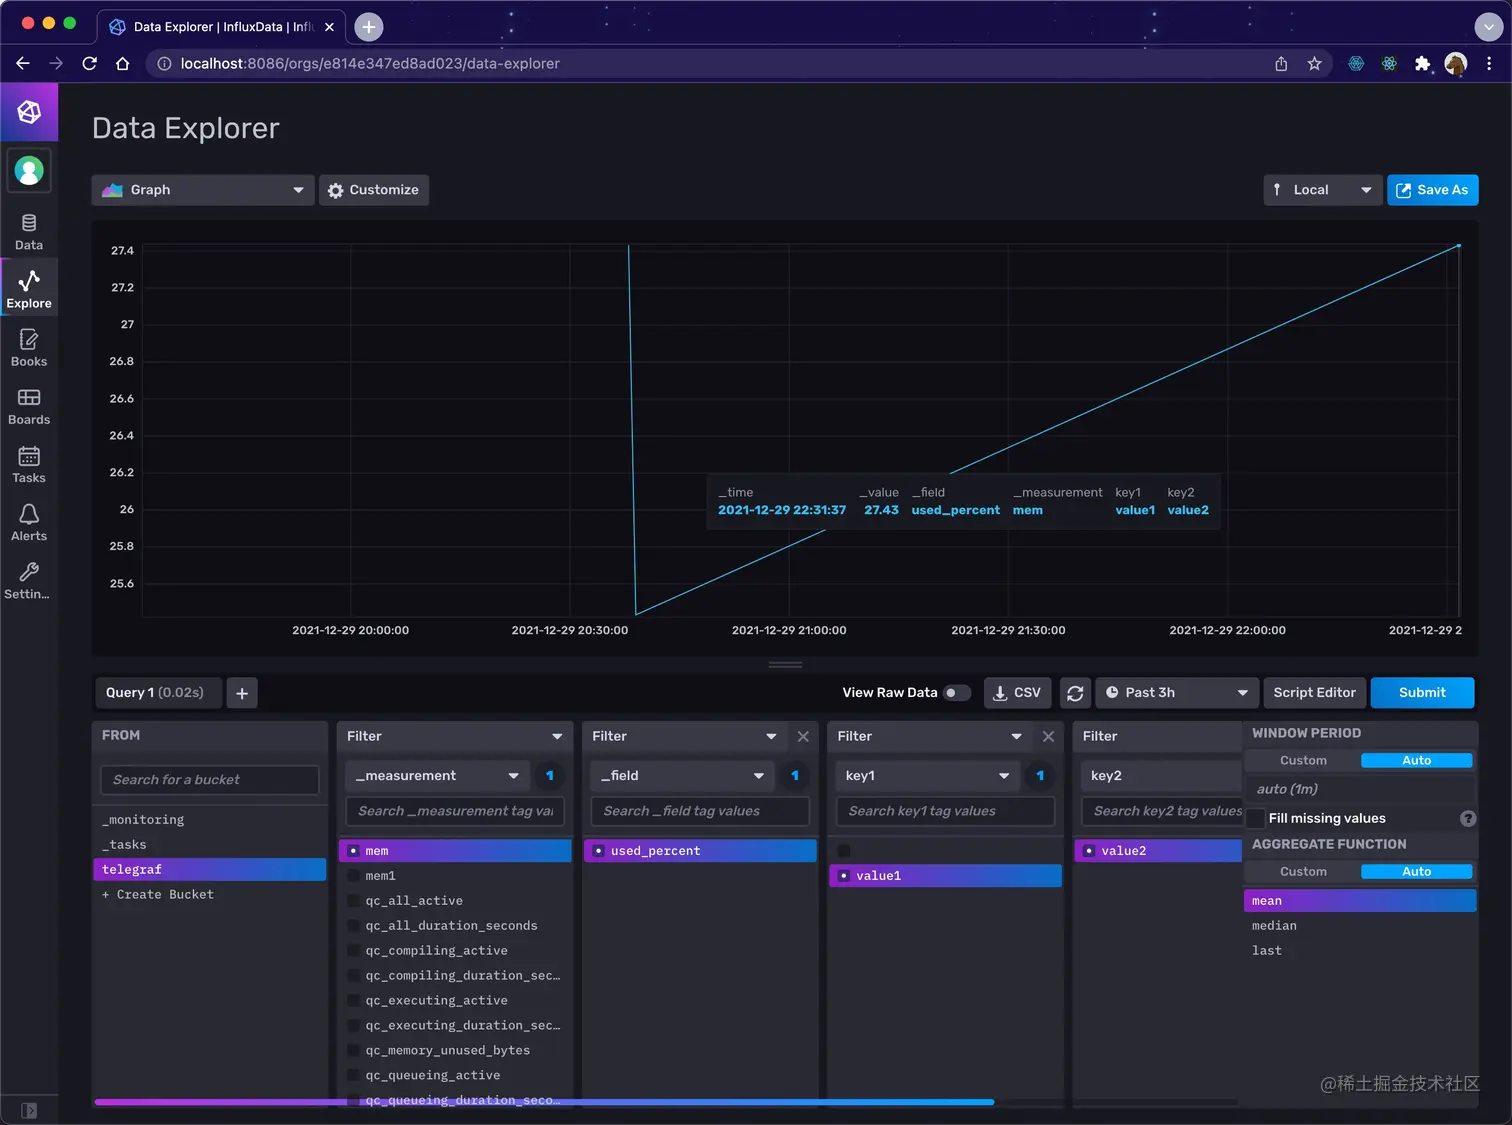
Task: Open the user account avatar
Action: pyautogui.click(x=29, y=171)
